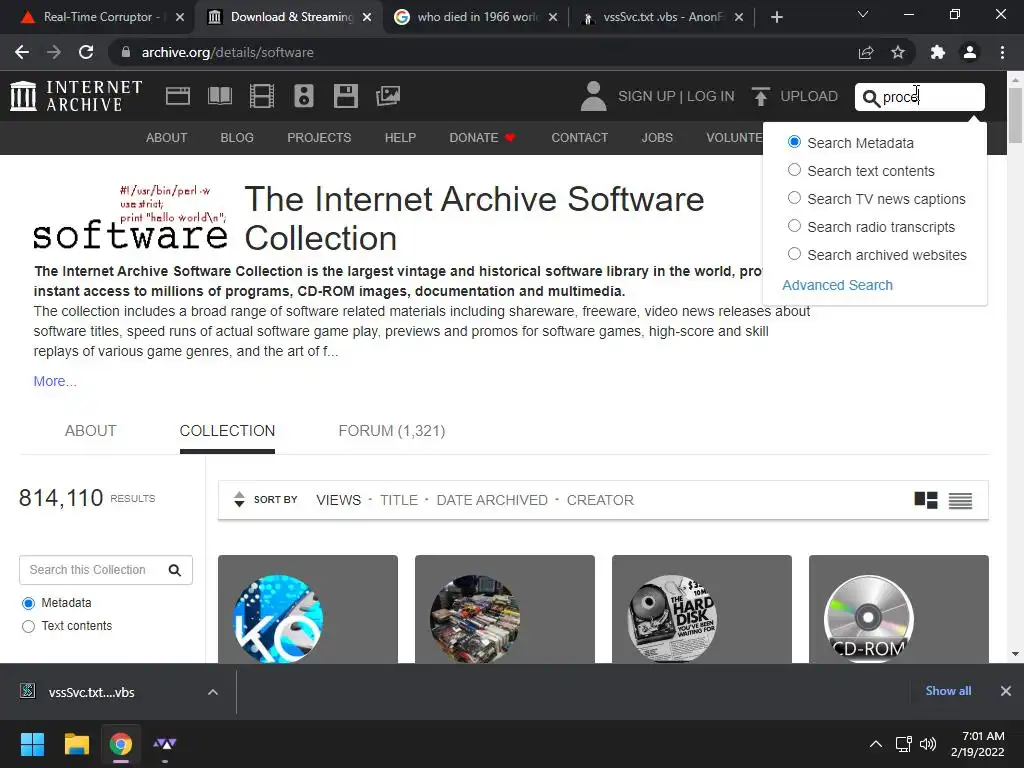The width and height of the screenshot is (1024, 768).
Task: Reload the page in Chrome
Action: click(x=86, y=52)
